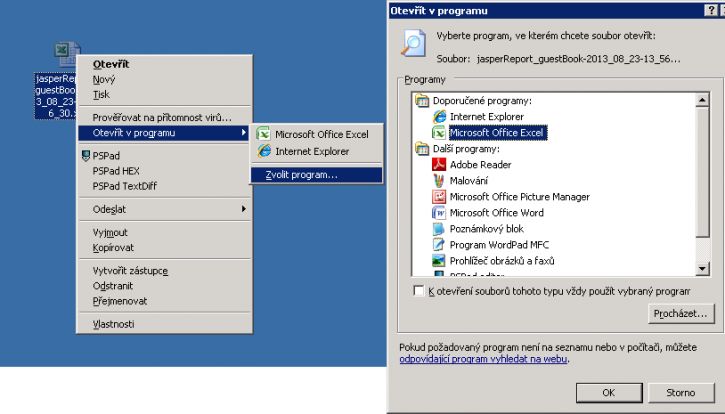This screenshot has height=414, width=725.
Task: Select PSPad TextDiff menu entry
Action: (164, 186)
